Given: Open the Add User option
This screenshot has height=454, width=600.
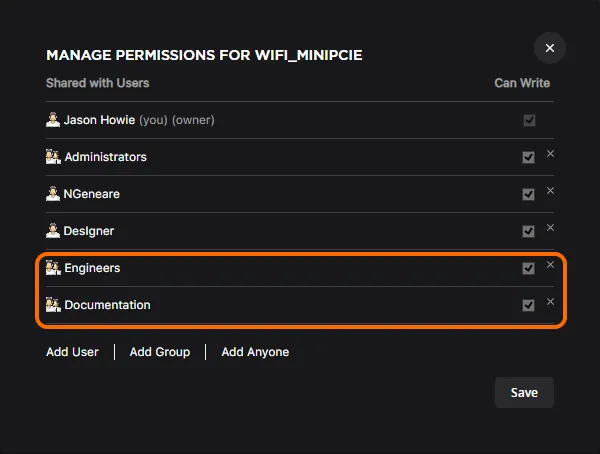Looking at the screenshot, I should point(72,352).
